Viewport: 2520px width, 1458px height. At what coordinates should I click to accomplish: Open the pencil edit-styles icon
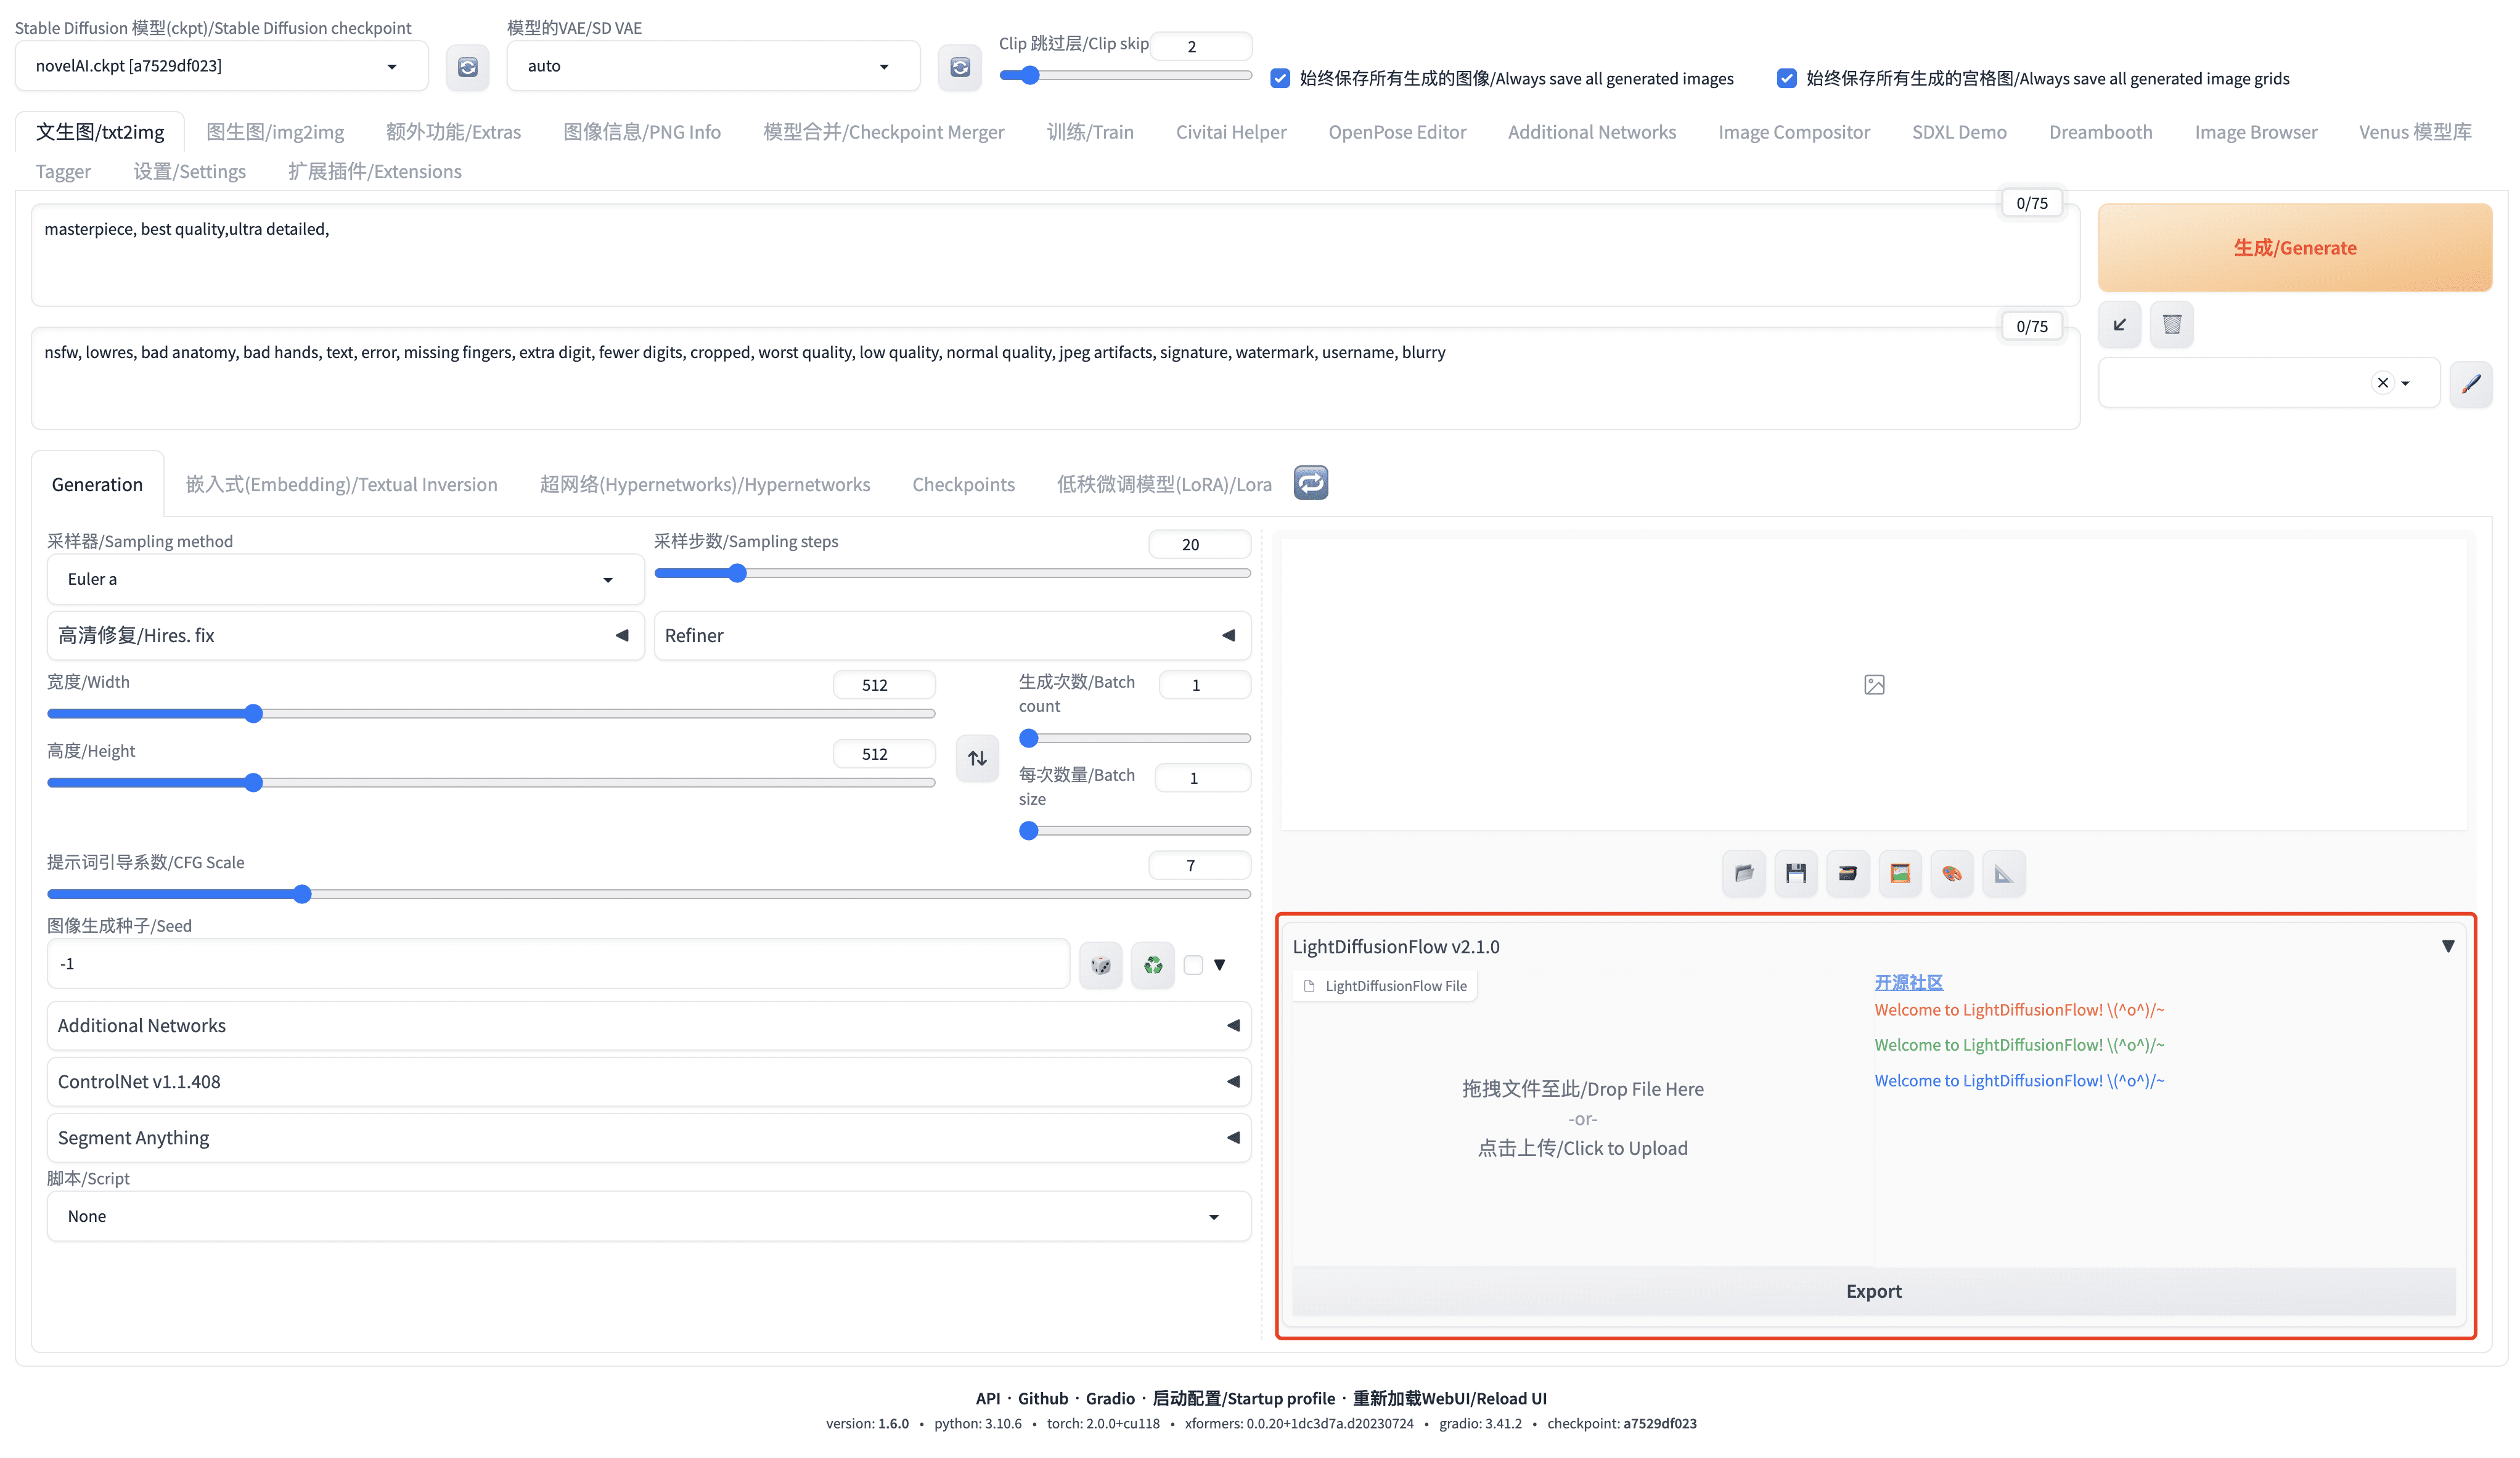coord(2470,383)
